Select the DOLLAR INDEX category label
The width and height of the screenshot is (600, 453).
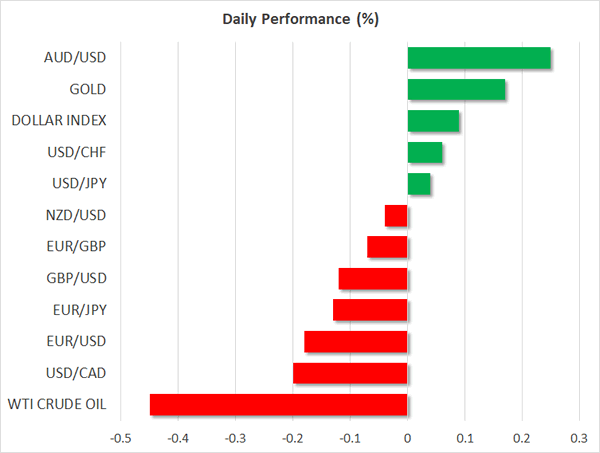(59, 121)
